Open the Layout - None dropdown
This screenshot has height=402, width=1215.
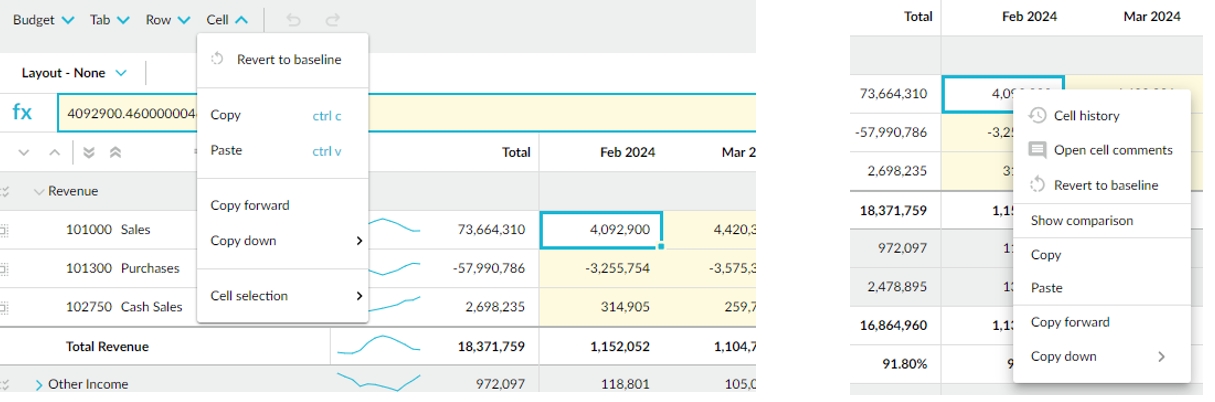74,73
